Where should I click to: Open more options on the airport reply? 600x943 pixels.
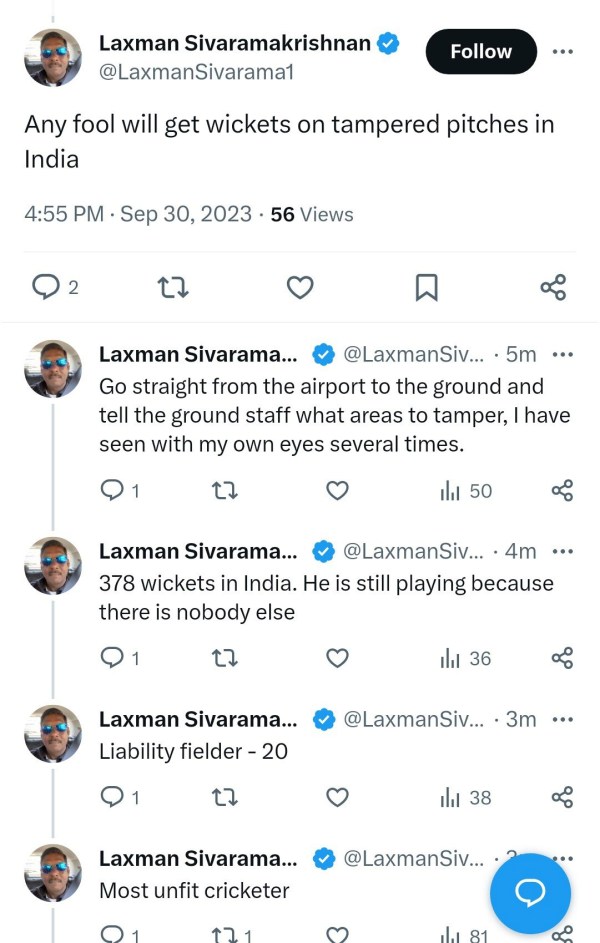click(x=563, y=356)
